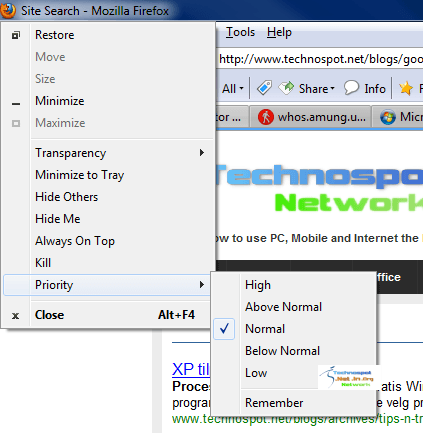Toggle Remember in Priority submenu
The height and width of the screenshot is (433, 423).
[293, 403]
